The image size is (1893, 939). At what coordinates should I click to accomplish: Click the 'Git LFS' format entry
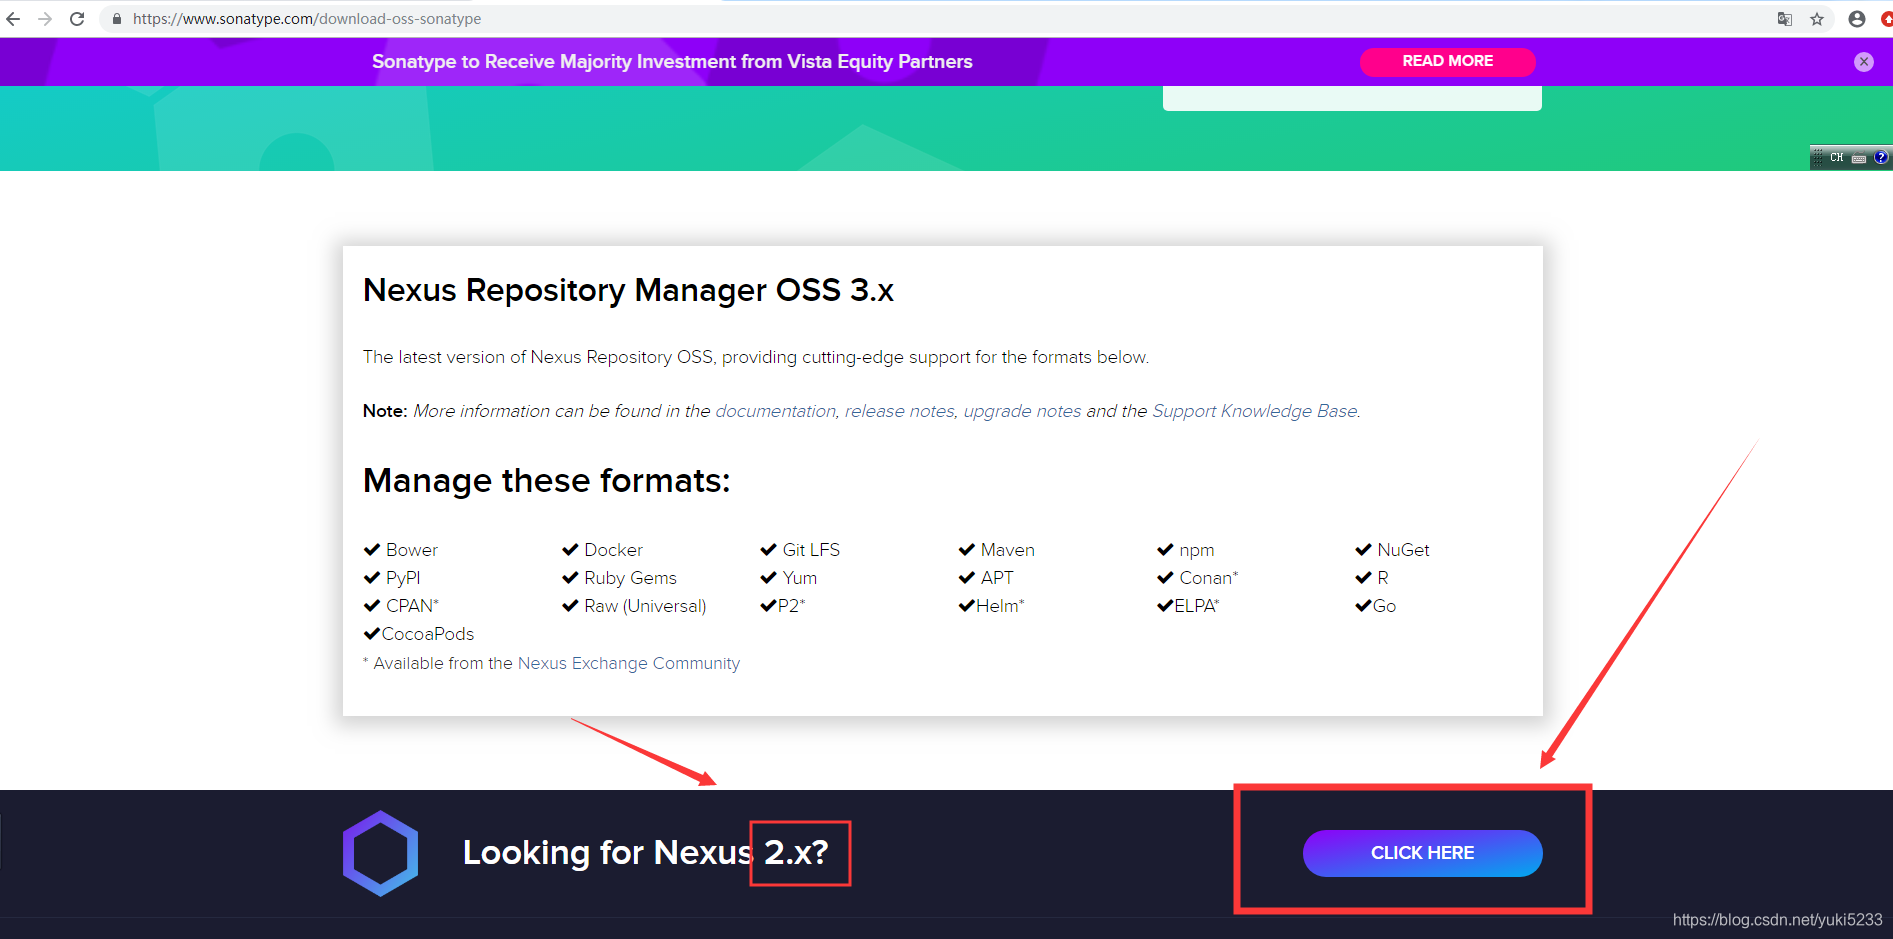pos(811,550)
